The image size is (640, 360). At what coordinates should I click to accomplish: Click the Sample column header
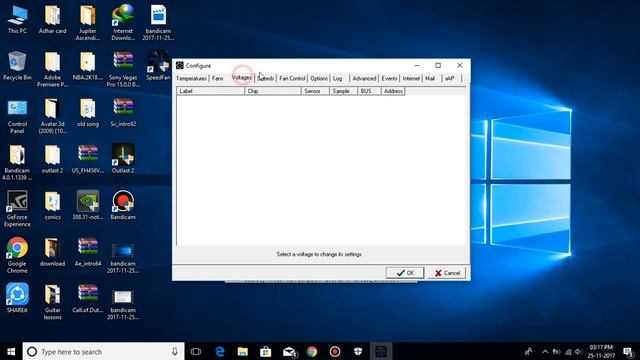(x=343, y=91)
